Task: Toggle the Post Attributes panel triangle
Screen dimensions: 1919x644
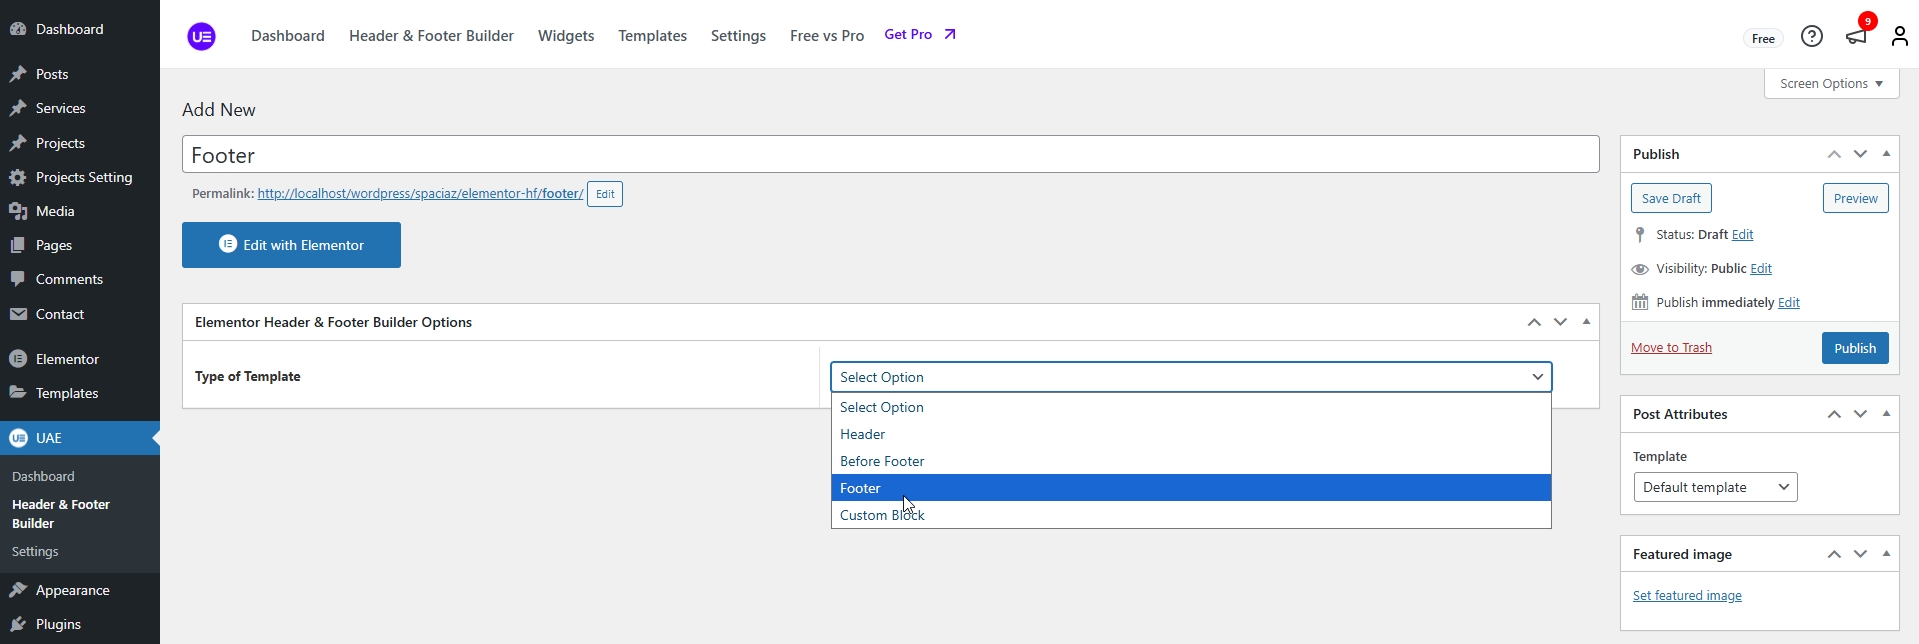Action: point(1886,414)
